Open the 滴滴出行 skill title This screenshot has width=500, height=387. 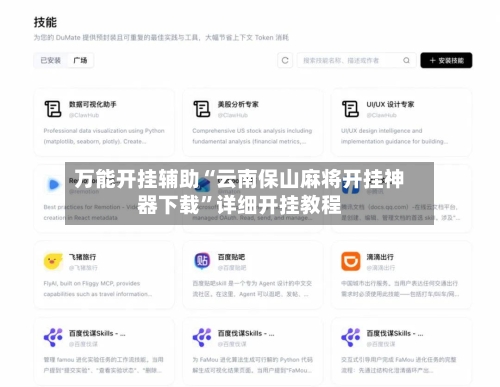pos(380,257)
